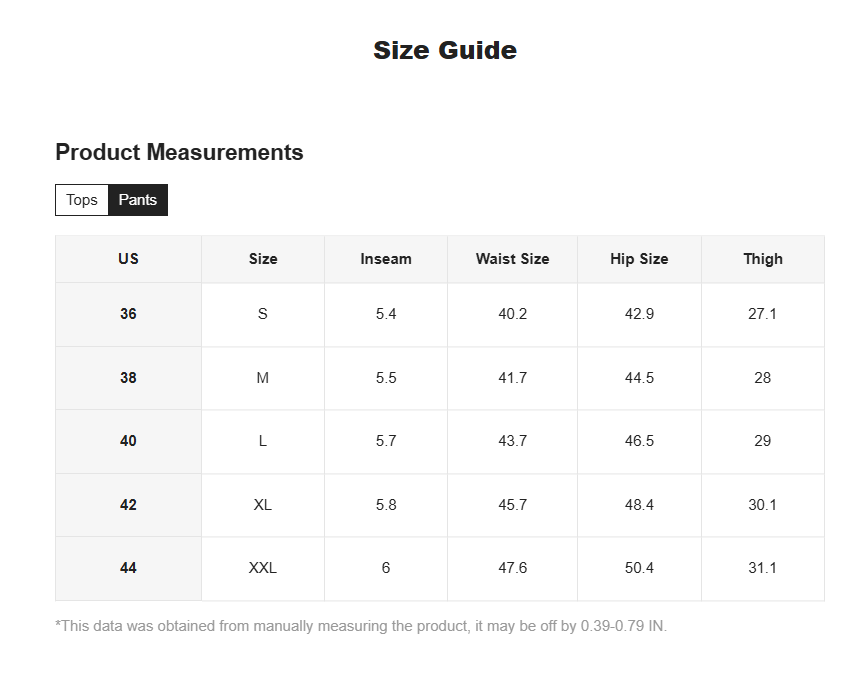Viewport: 853px width, 673px height.
Task: Click the M size cell
Action: point(263,378)
